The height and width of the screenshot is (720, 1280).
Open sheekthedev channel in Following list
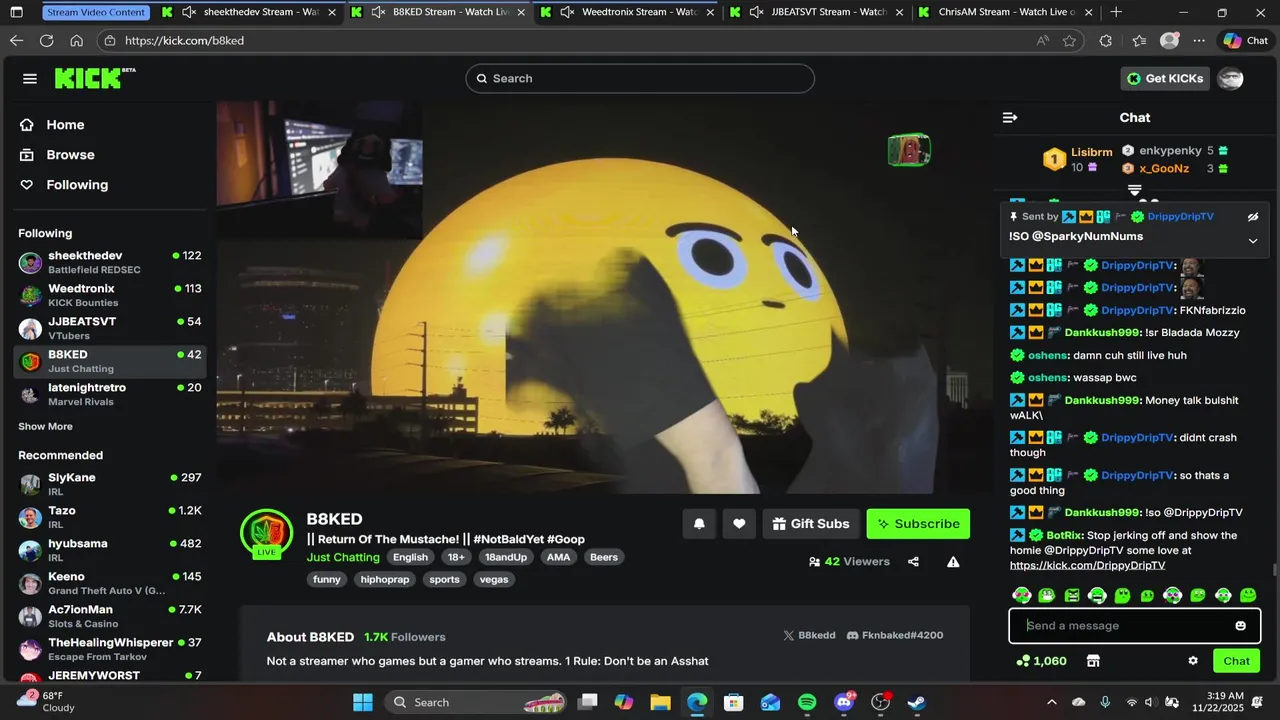click(110, 262)
